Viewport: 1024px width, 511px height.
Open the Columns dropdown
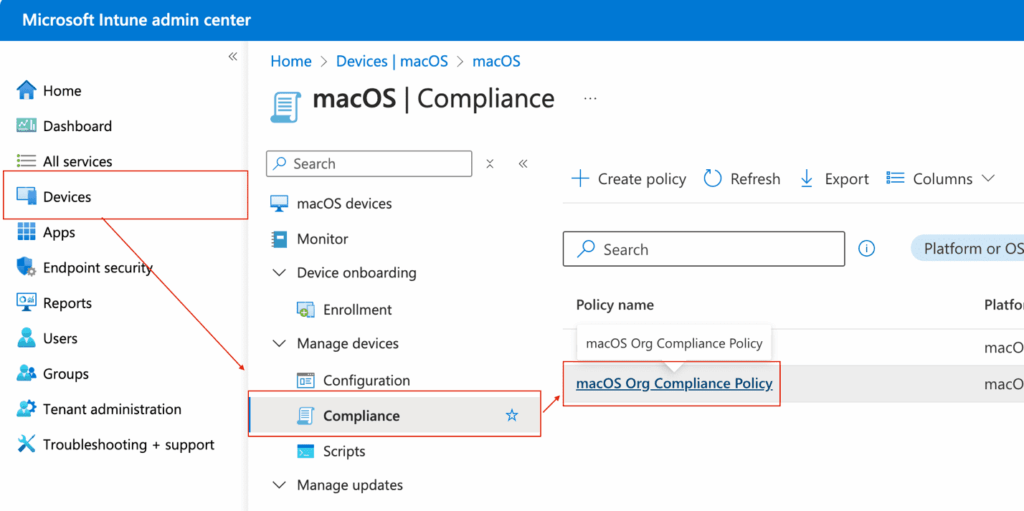tap(940, 179)
